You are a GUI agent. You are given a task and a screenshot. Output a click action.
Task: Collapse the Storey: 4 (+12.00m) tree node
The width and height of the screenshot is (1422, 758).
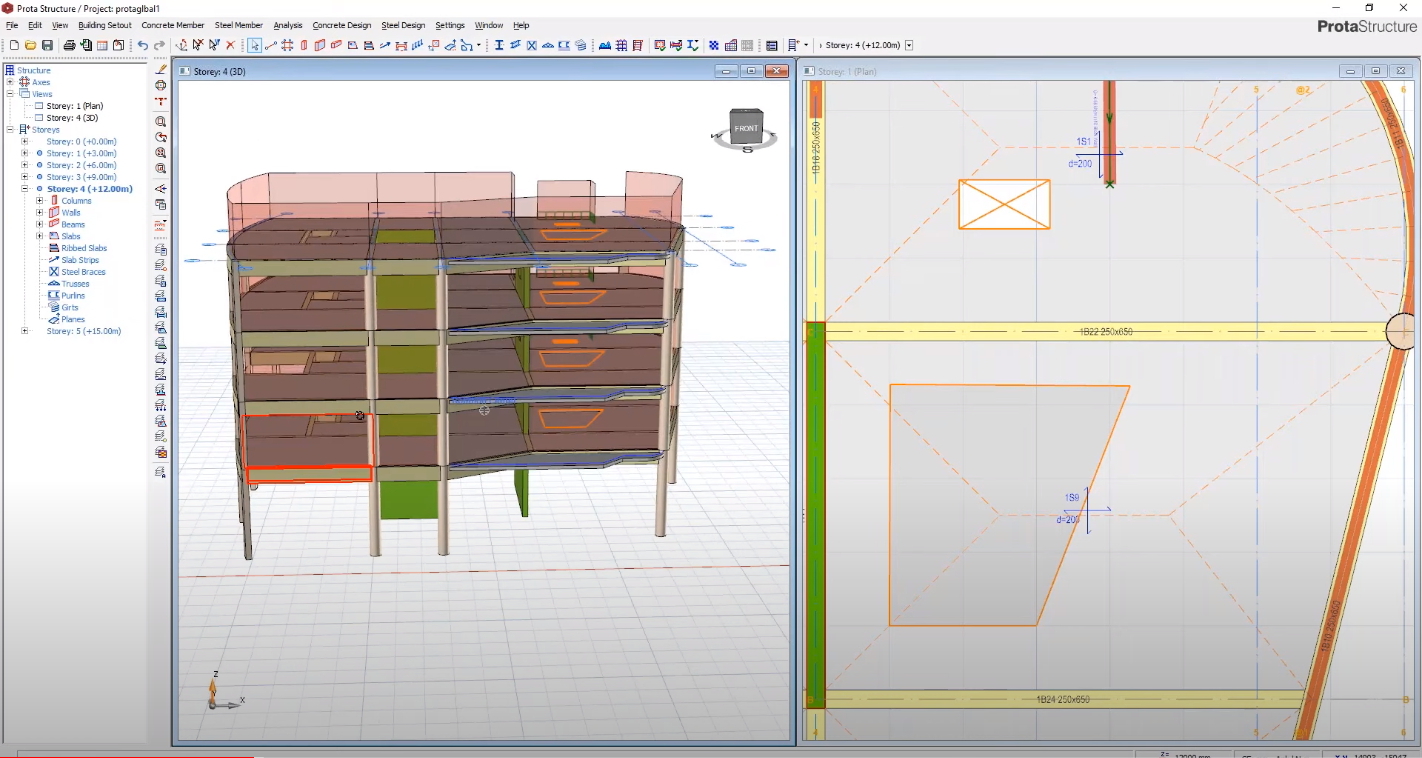tap(22, 188)
